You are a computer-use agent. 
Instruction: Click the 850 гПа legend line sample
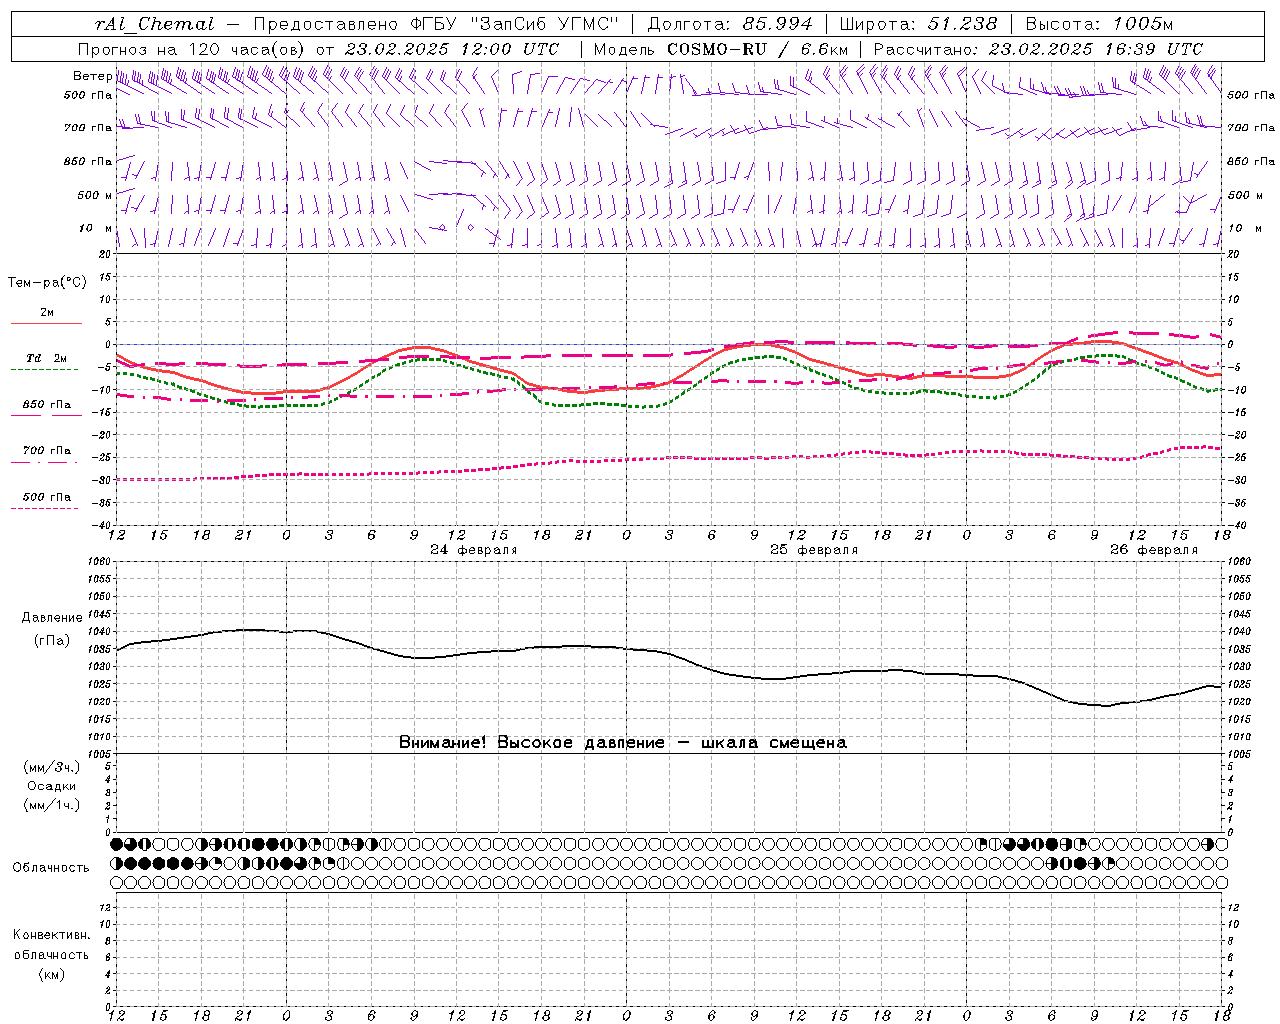pyautogui.click(x=46, y=415)
